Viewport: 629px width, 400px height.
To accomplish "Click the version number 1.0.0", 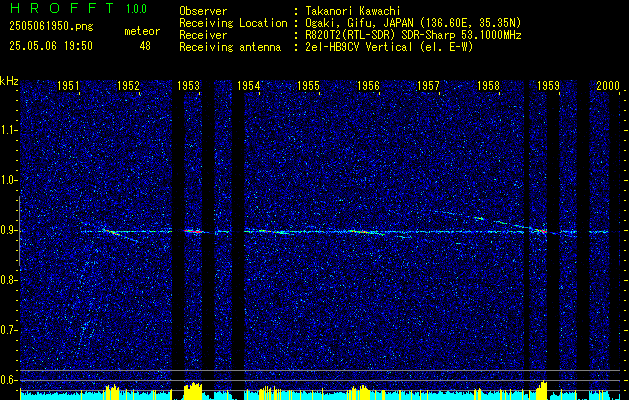I will [136, 9].
